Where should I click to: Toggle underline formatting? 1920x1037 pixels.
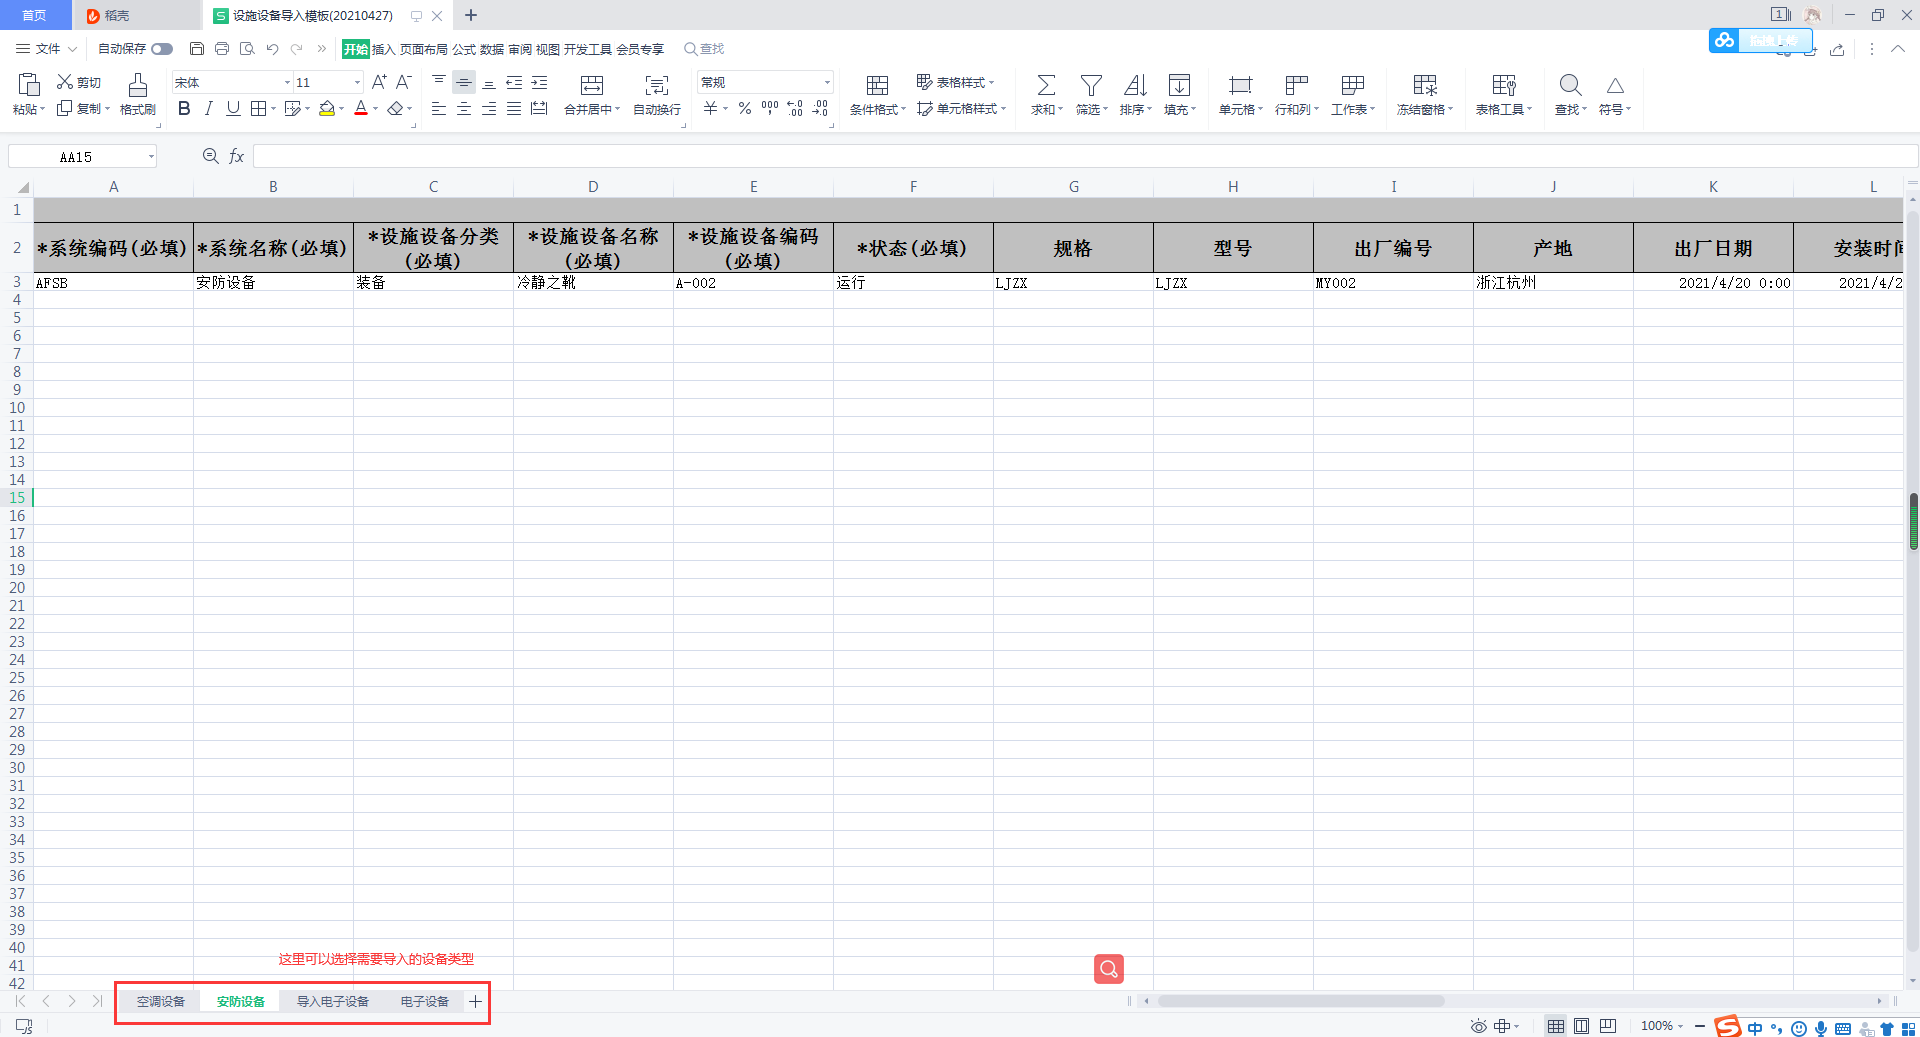click(233, 109)
